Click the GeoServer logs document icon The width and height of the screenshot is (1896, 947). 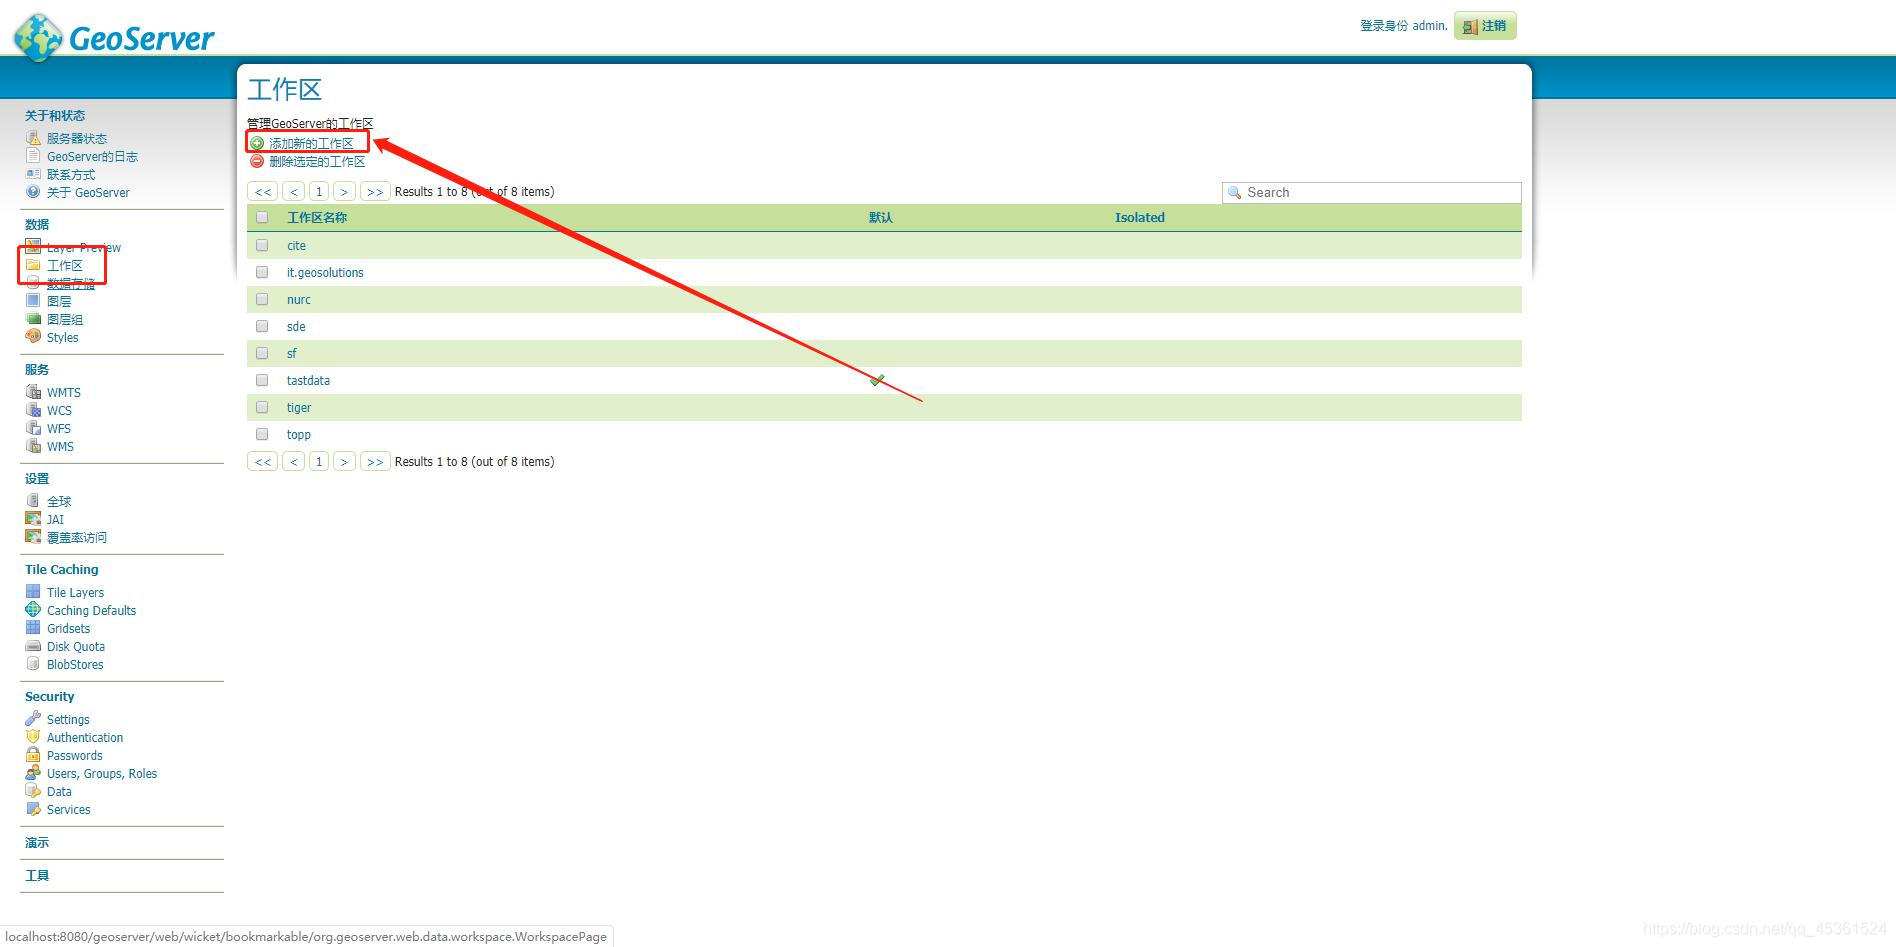(x=33, y=156)
